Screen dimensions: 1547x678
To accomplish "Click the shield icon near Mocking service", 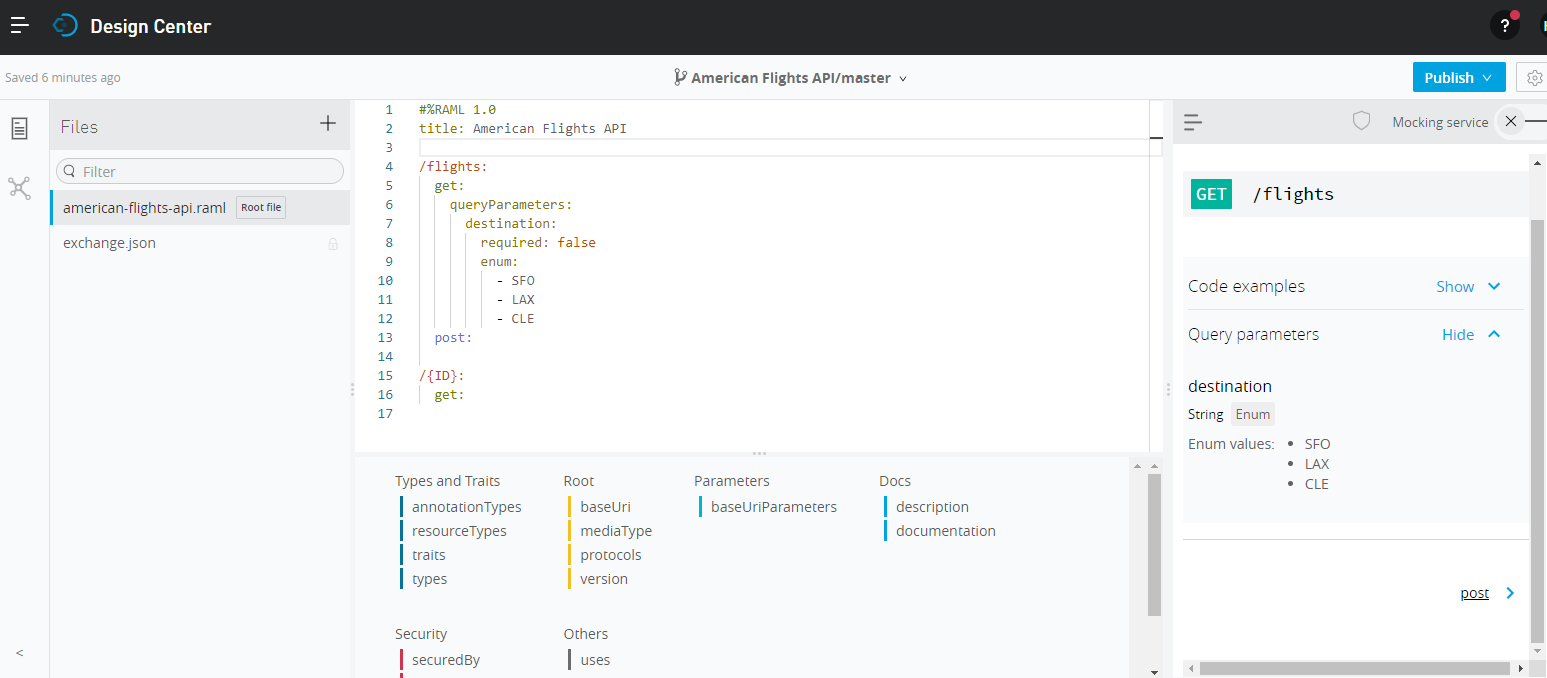I will pos(1361,121).
